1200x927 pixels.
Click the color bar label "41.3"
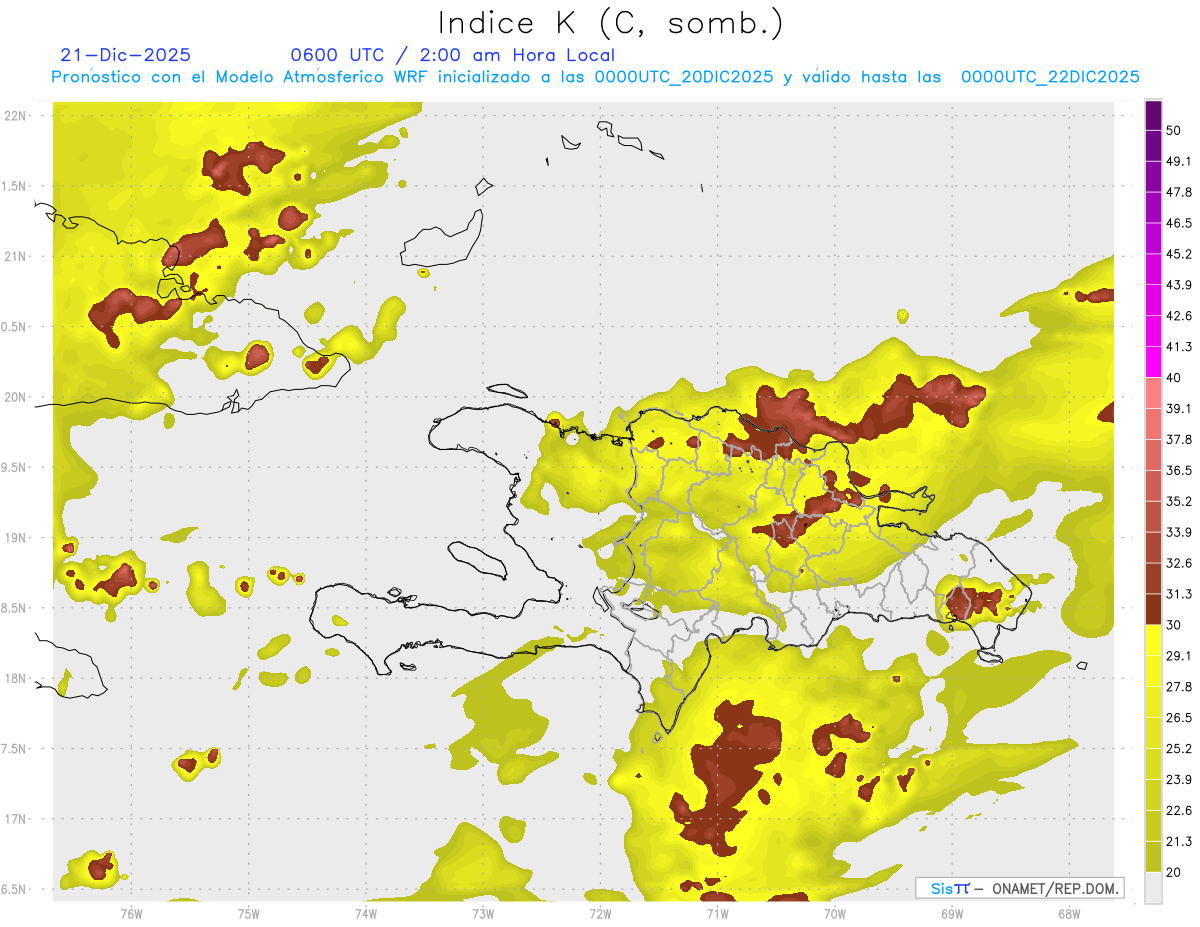pos(1179,347)
